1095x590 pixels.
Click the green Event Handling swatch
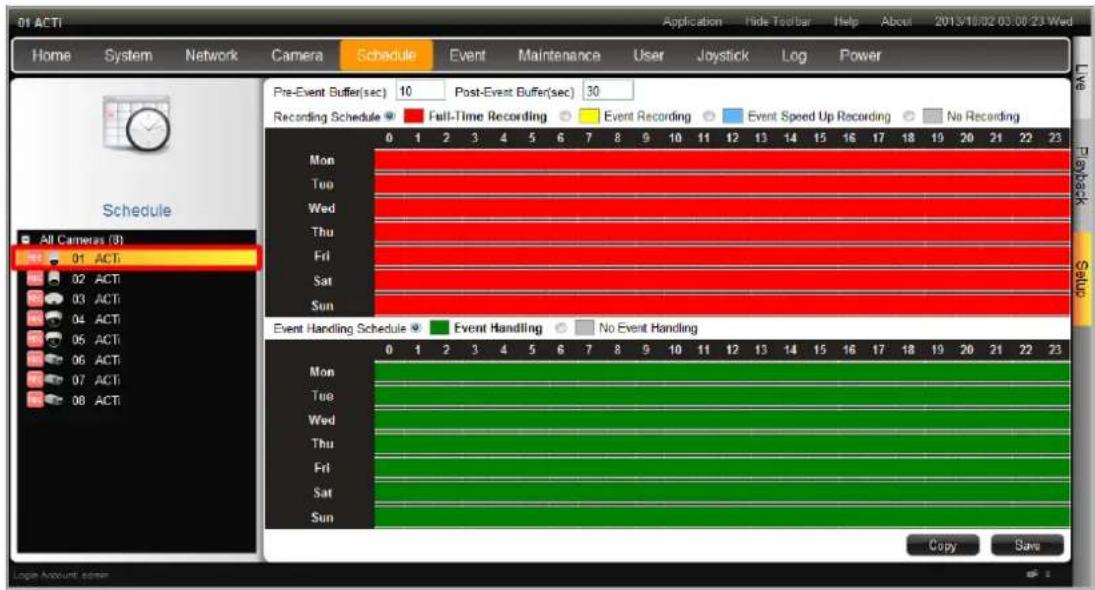439,327
